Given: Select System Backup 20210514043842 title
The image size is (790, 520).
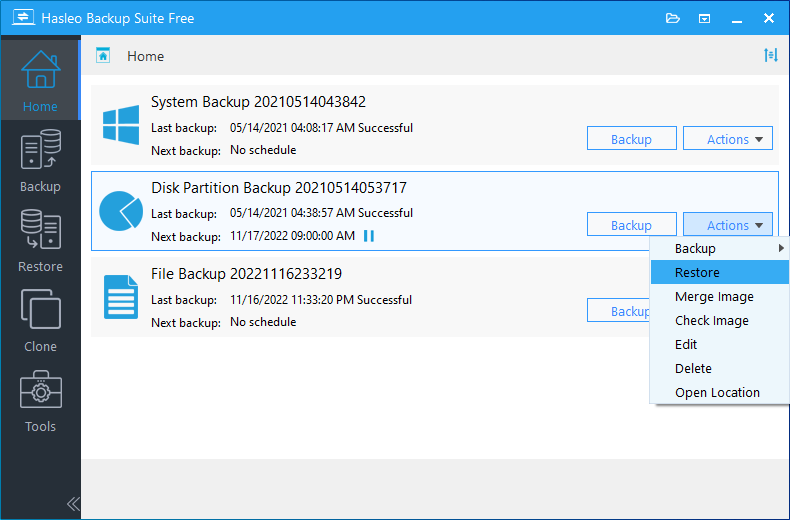Looking at the screenshot, I should [258, 102].
